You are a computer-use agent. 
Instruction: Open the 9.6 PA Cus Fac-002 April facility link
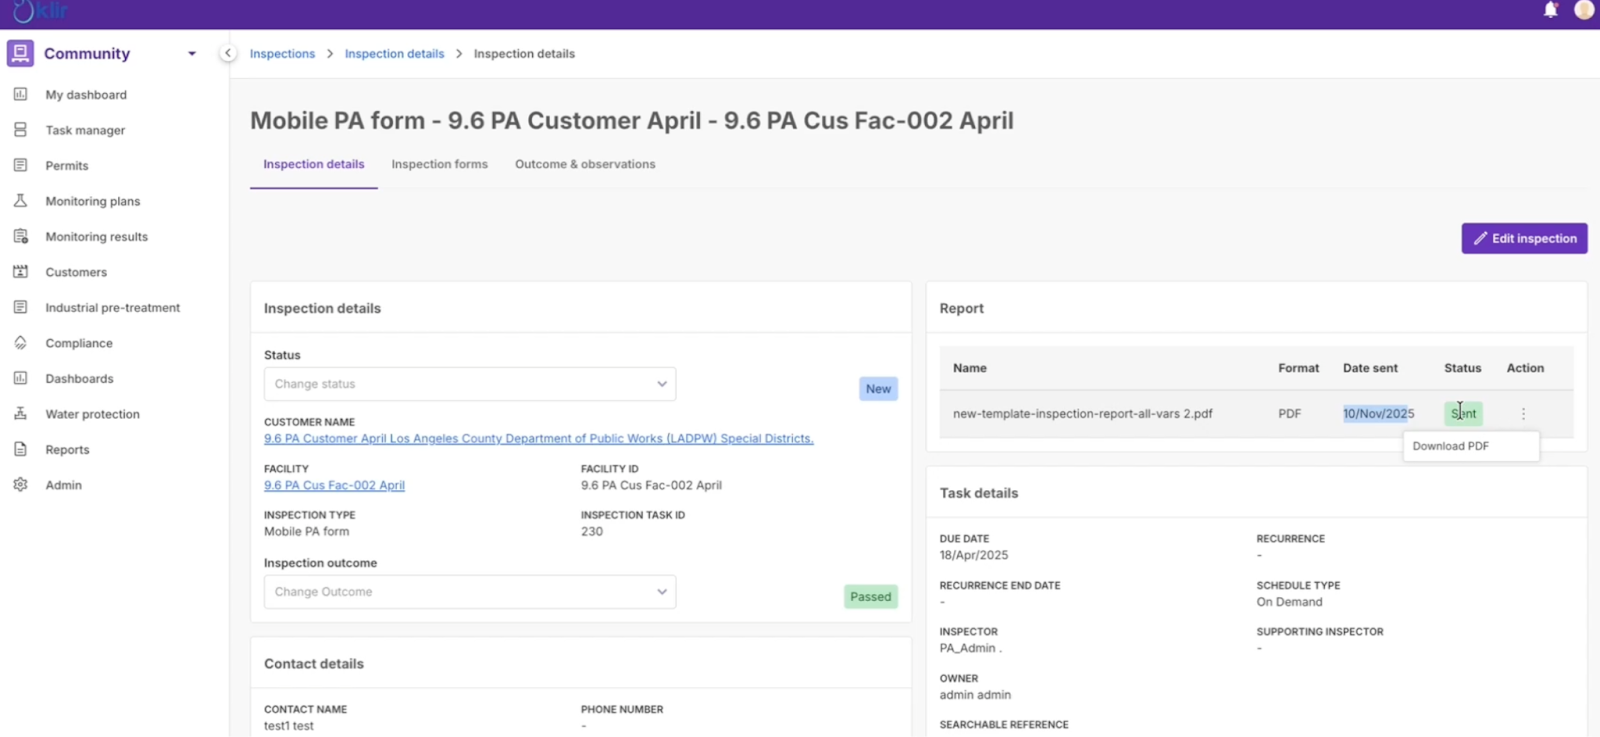coord(334,485)
